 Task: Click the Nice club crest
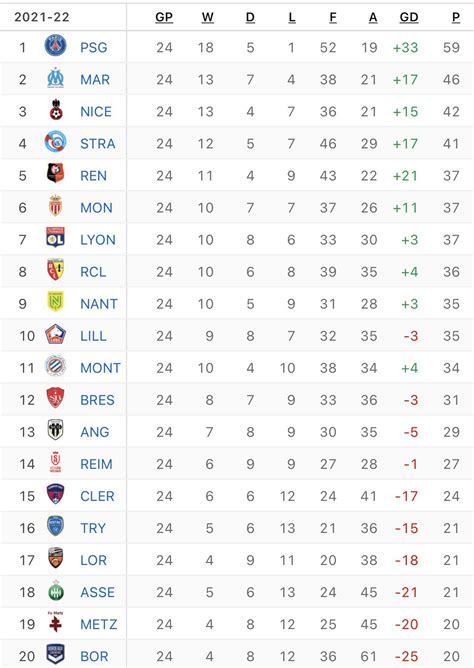55,110
